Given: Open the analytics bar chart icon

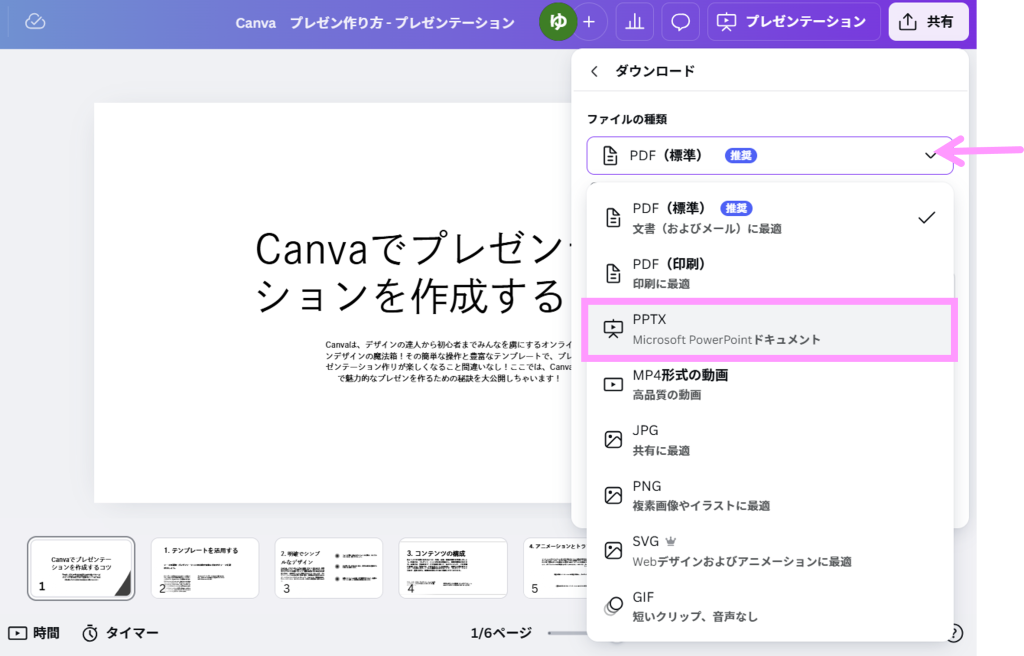Looking at the screenshot, I should [x=634, y=22].
